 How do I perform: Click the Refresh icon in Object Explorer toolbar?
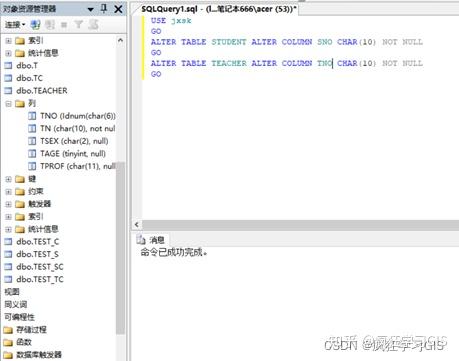point(93,24)
